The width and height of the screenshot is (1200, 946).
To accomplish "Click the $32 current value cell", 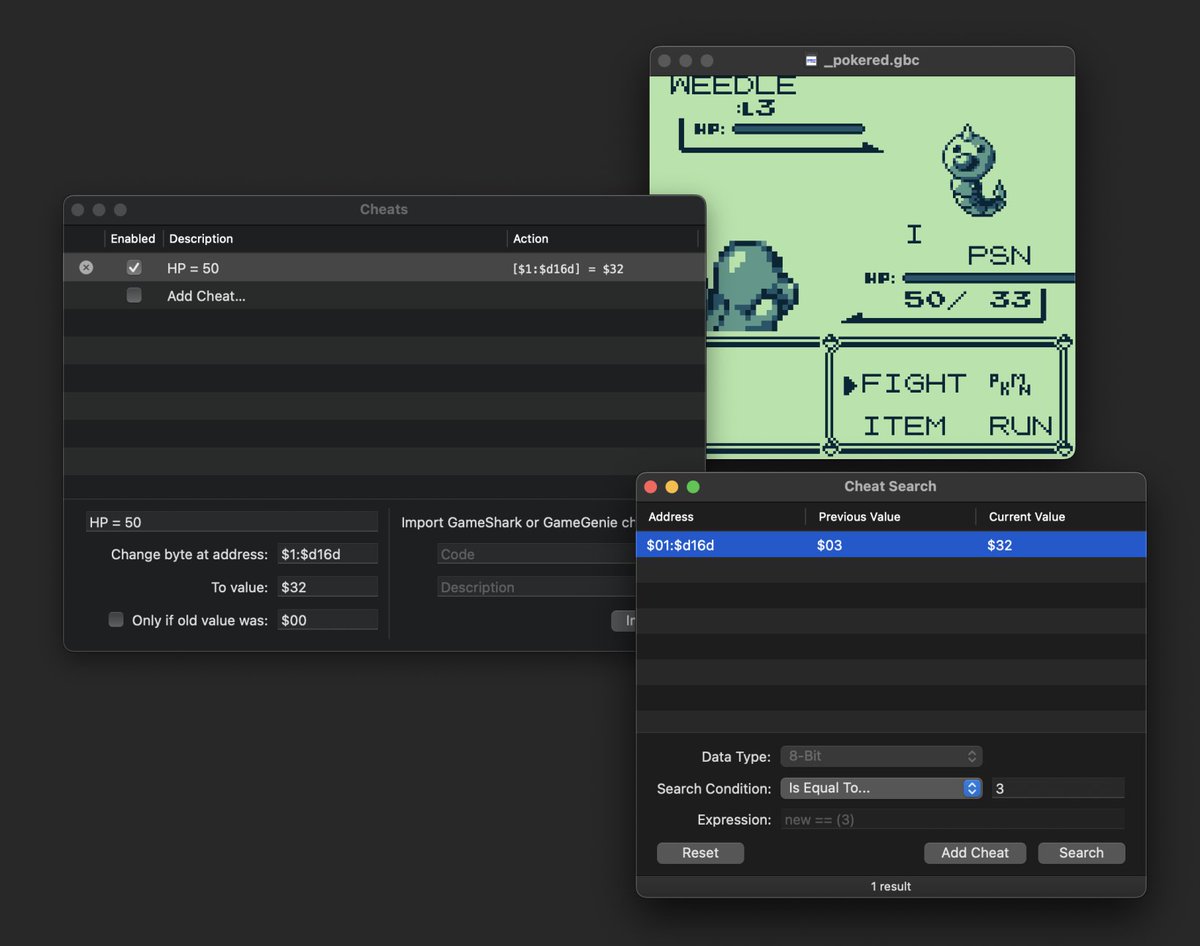I will 1000,545.
